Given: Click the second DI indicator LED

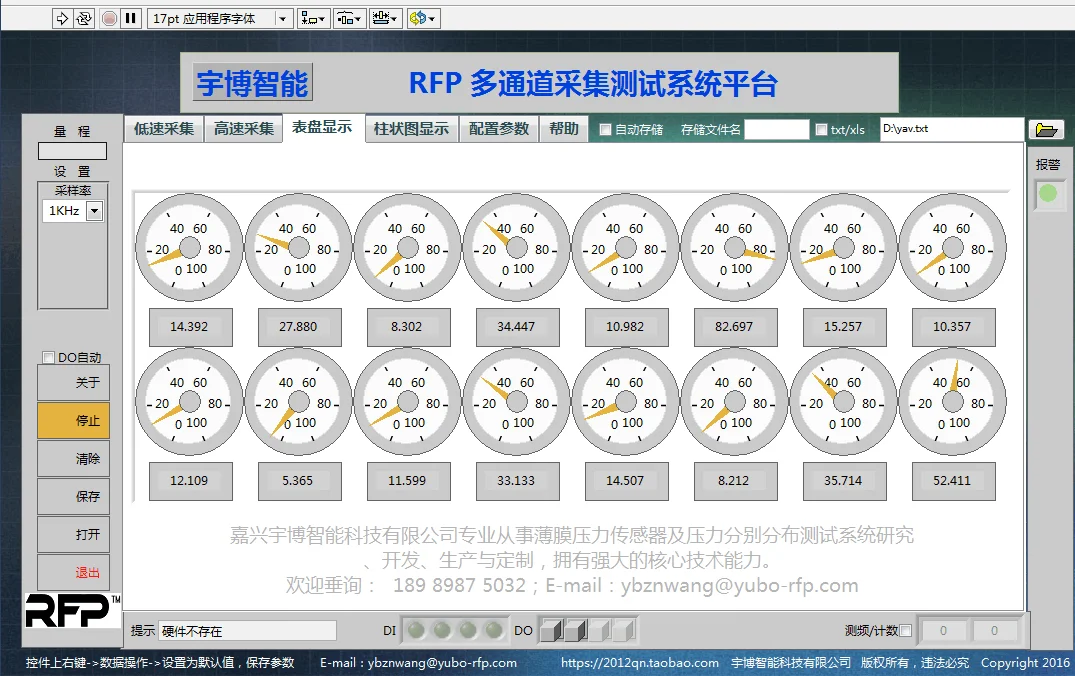Looking at the screenshot, I should [x=442, y=630].
